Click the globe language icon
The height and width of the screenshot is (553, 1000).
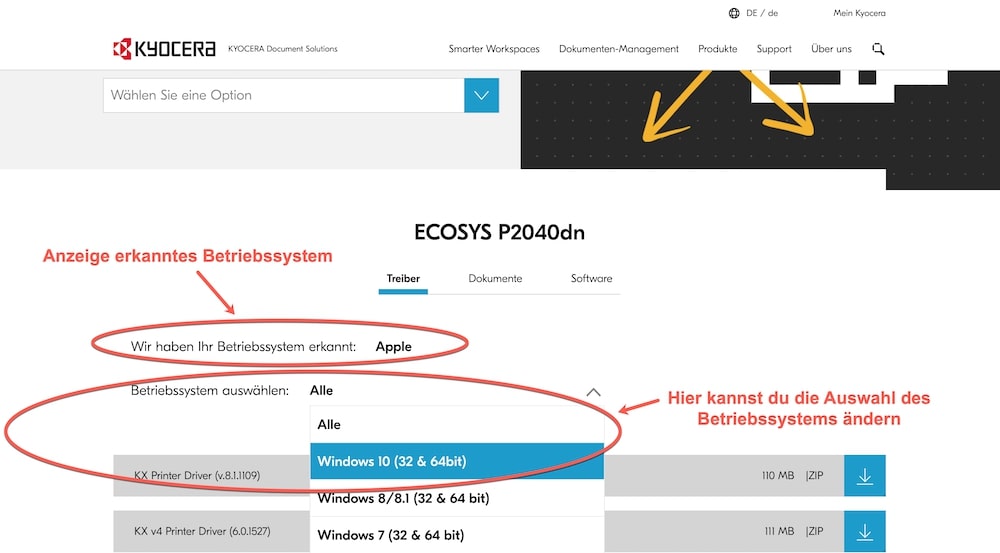click(x=734, y=13)
